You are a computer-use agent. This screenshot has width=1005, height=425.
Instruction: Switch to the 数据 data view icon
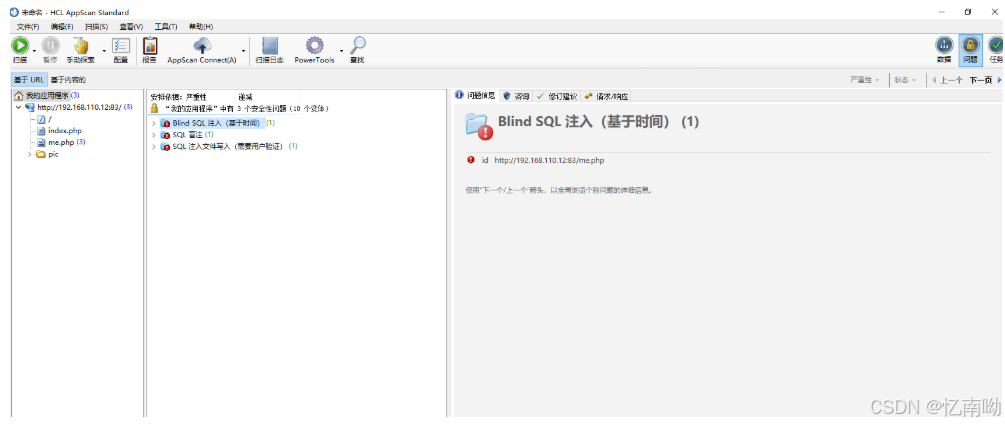(943, 45)
